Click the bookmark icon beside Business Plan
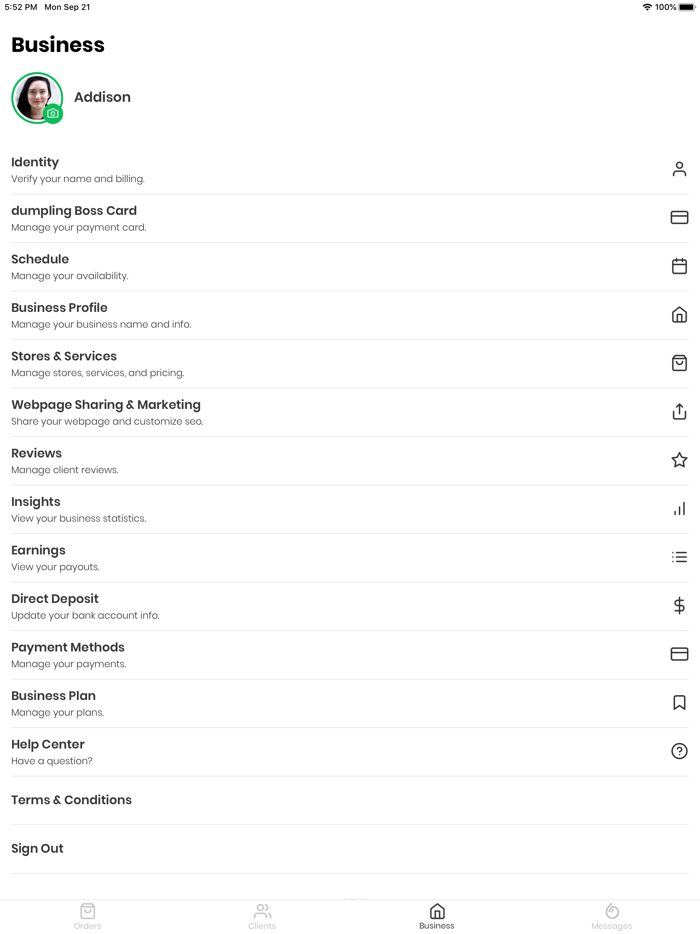This screenshot has width=700, height=934. click(x=679, y=703)
